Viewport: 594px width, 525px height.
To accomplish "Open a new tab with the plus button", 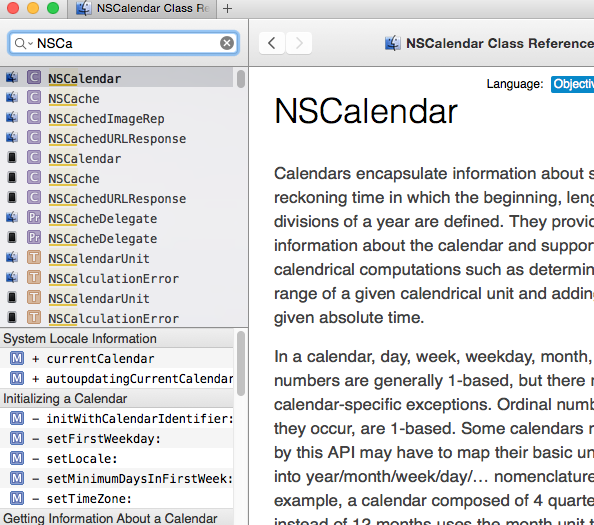I will point(227,8).
